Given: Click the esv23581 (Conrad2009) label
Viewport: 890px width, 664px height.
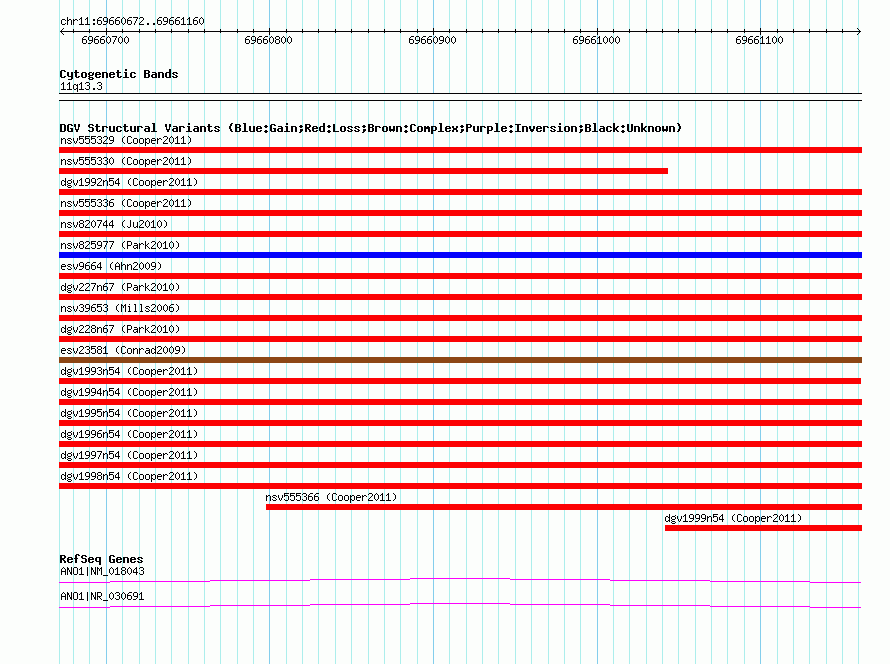Looking at the screenshot, I should (x=123, y=350).
